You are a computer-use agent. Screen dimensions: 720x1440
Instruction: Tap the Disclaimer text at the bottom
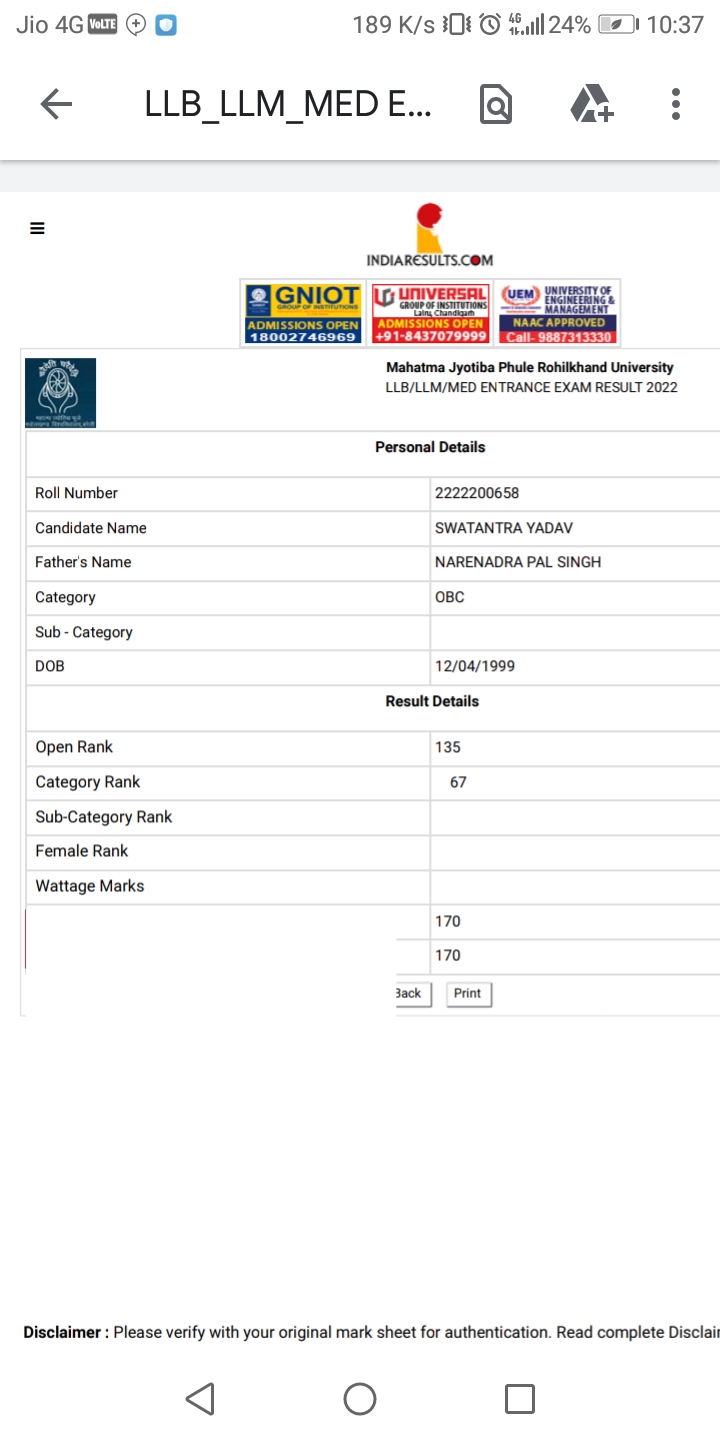[x=371, y=1332]
